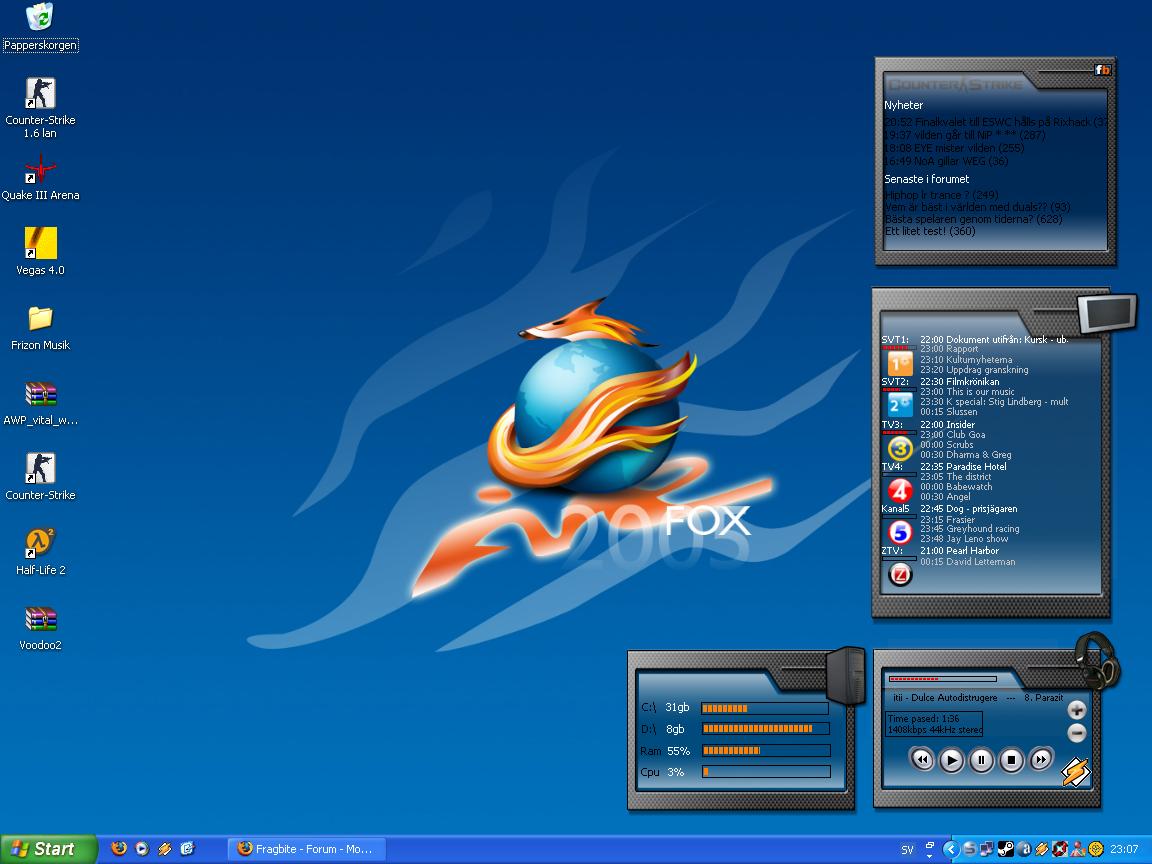
Task: Click the red cross tray icon
Action: [1059, 849]
